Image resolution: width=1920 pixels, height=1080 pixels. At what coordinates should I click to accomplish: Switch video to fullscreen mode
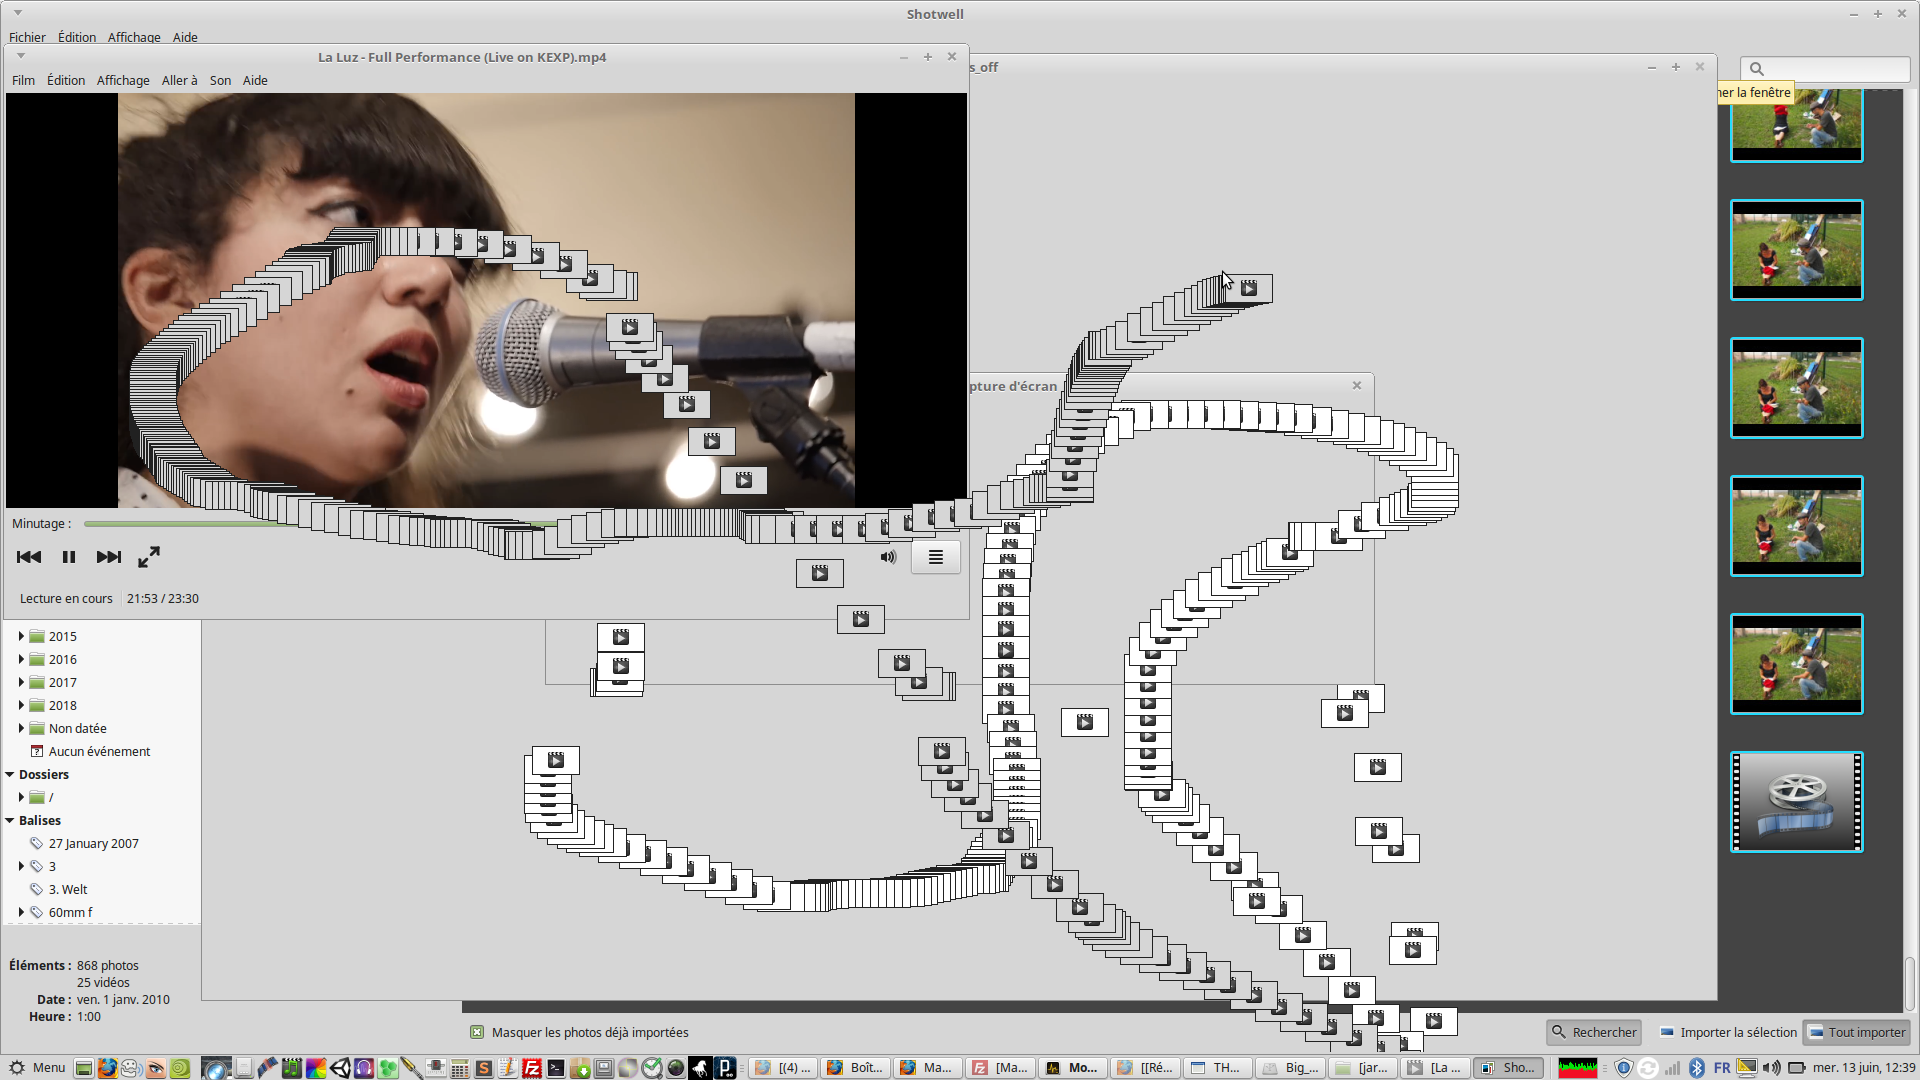coord(149,557)
